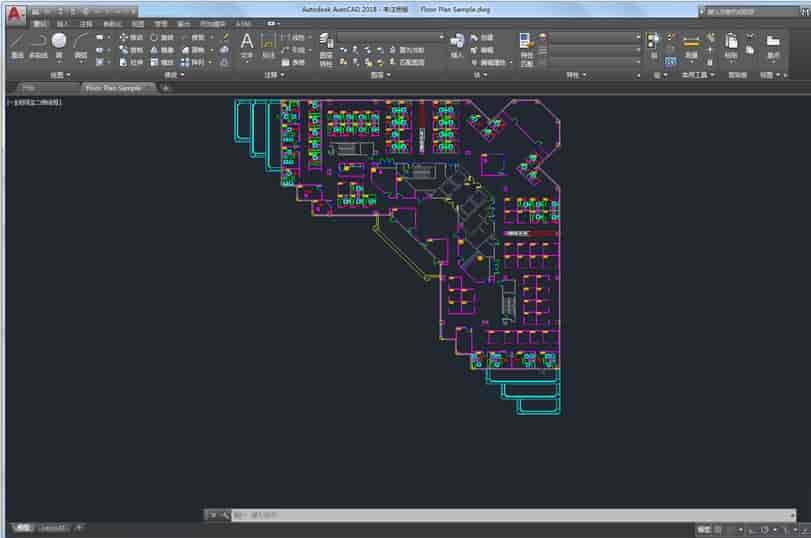
Task: Click the Fillet tool in Modify panel
Action: pyautogui.click(x=194, y=50)
